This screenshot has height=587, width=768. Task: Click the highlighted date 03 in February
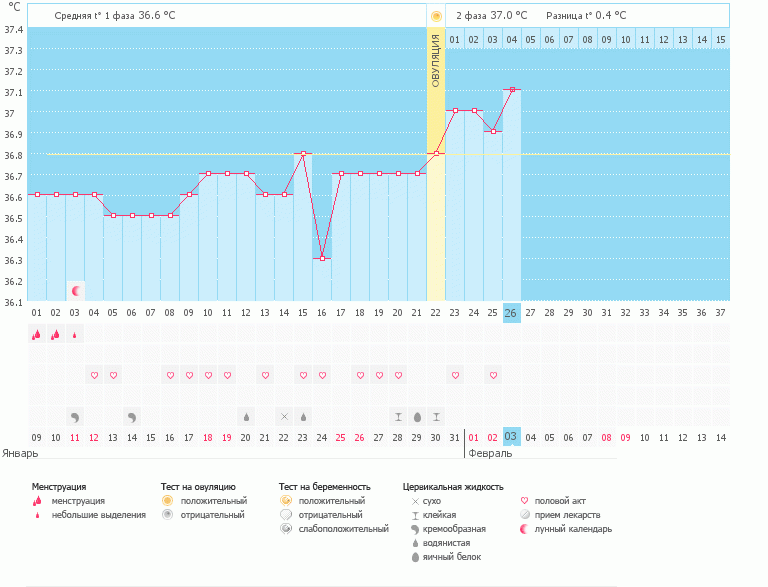pyautogui.click(x=511, y=437)
